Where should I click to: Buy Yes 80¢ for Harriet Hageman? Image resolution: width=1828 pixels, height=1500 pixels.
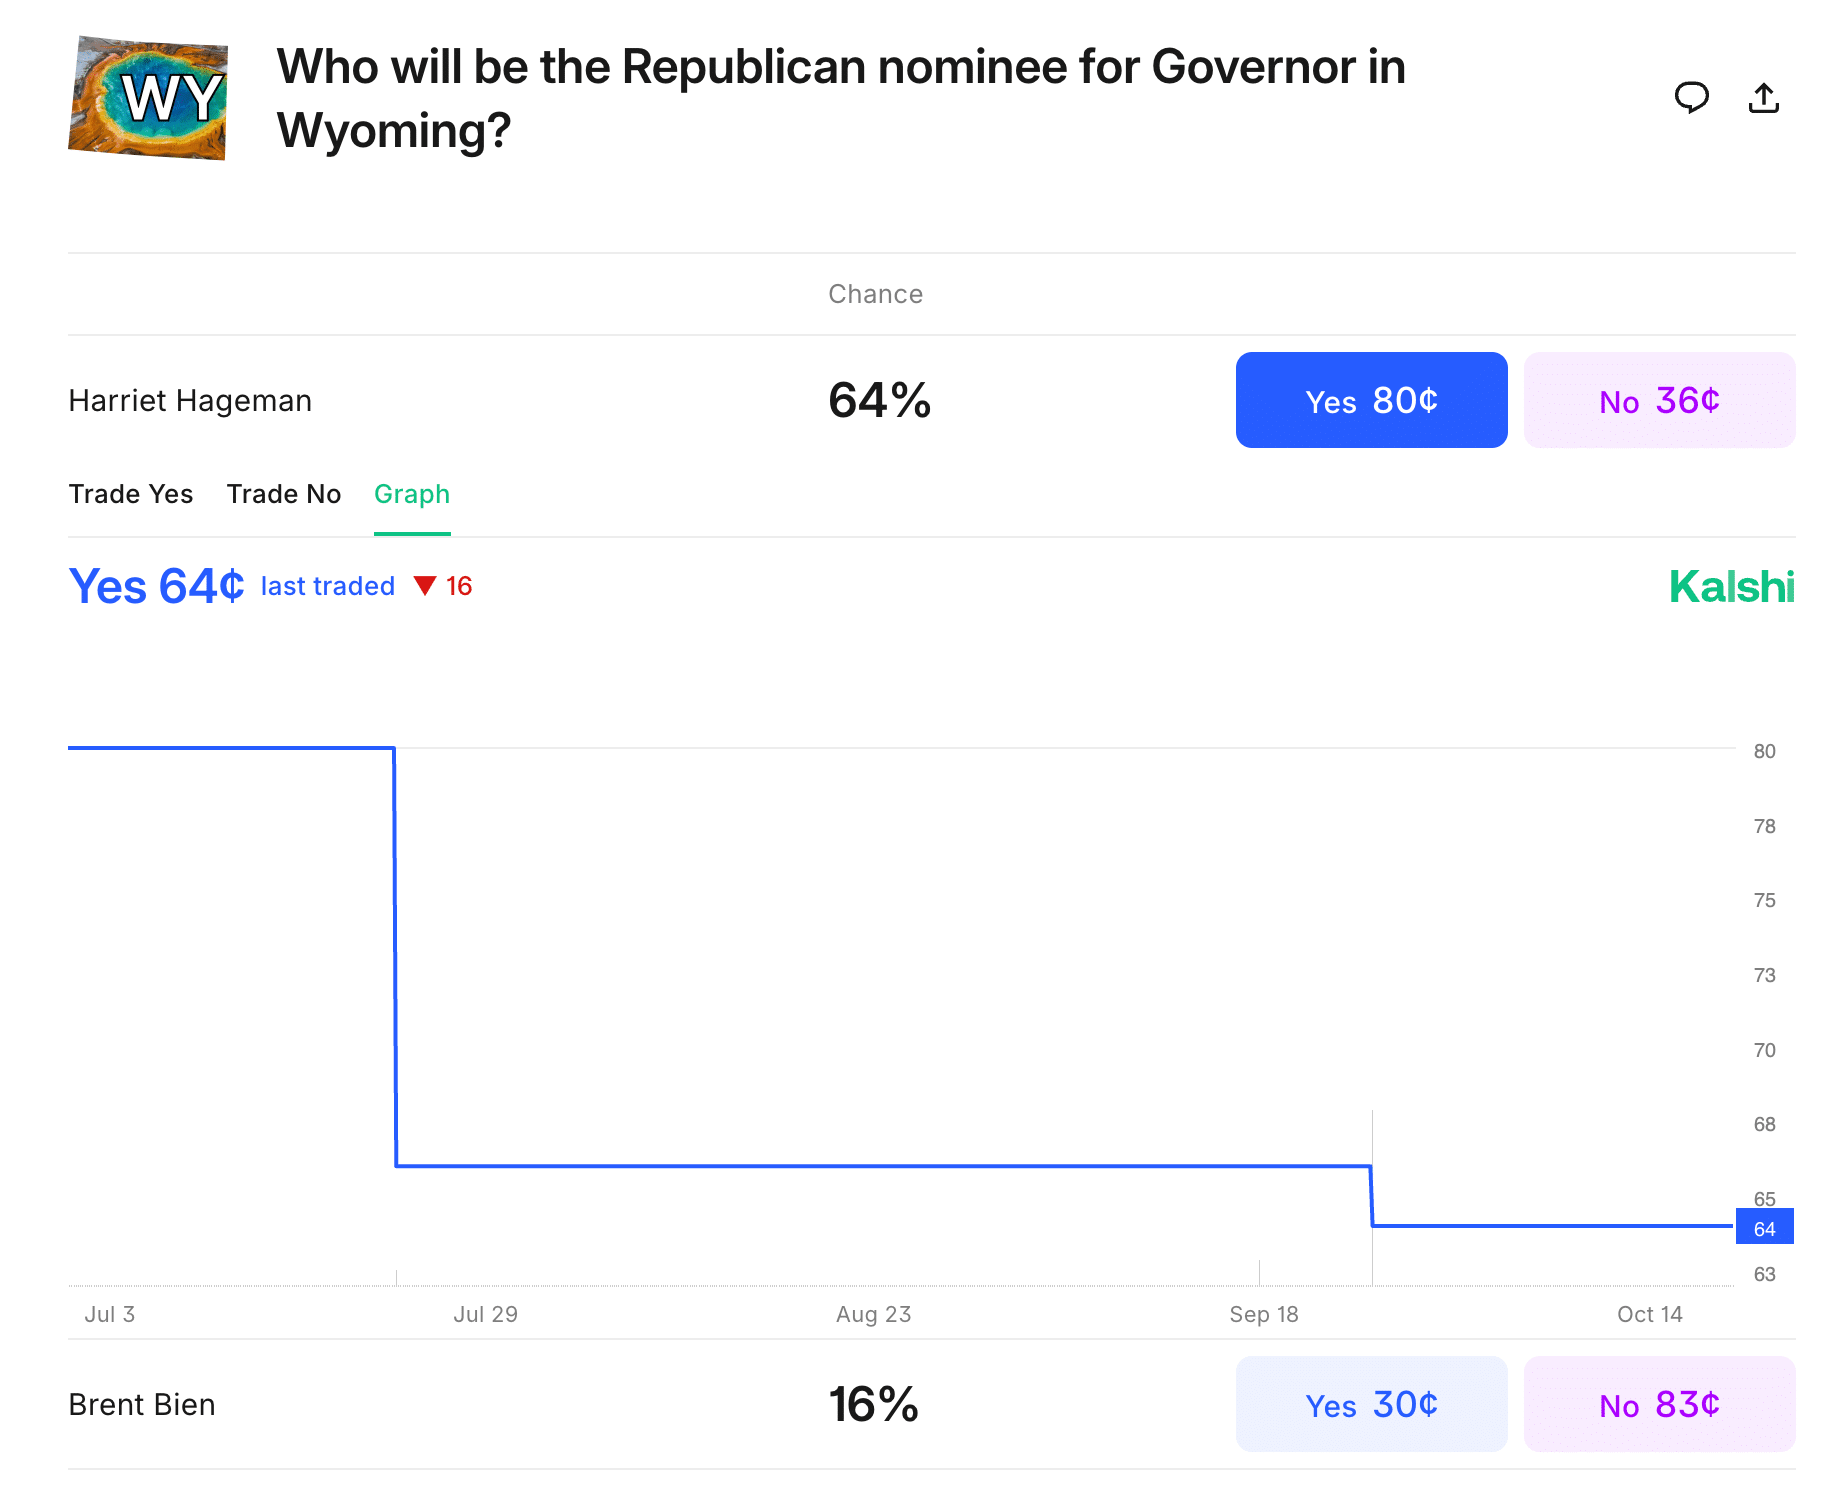click(x=1371, y=400)
